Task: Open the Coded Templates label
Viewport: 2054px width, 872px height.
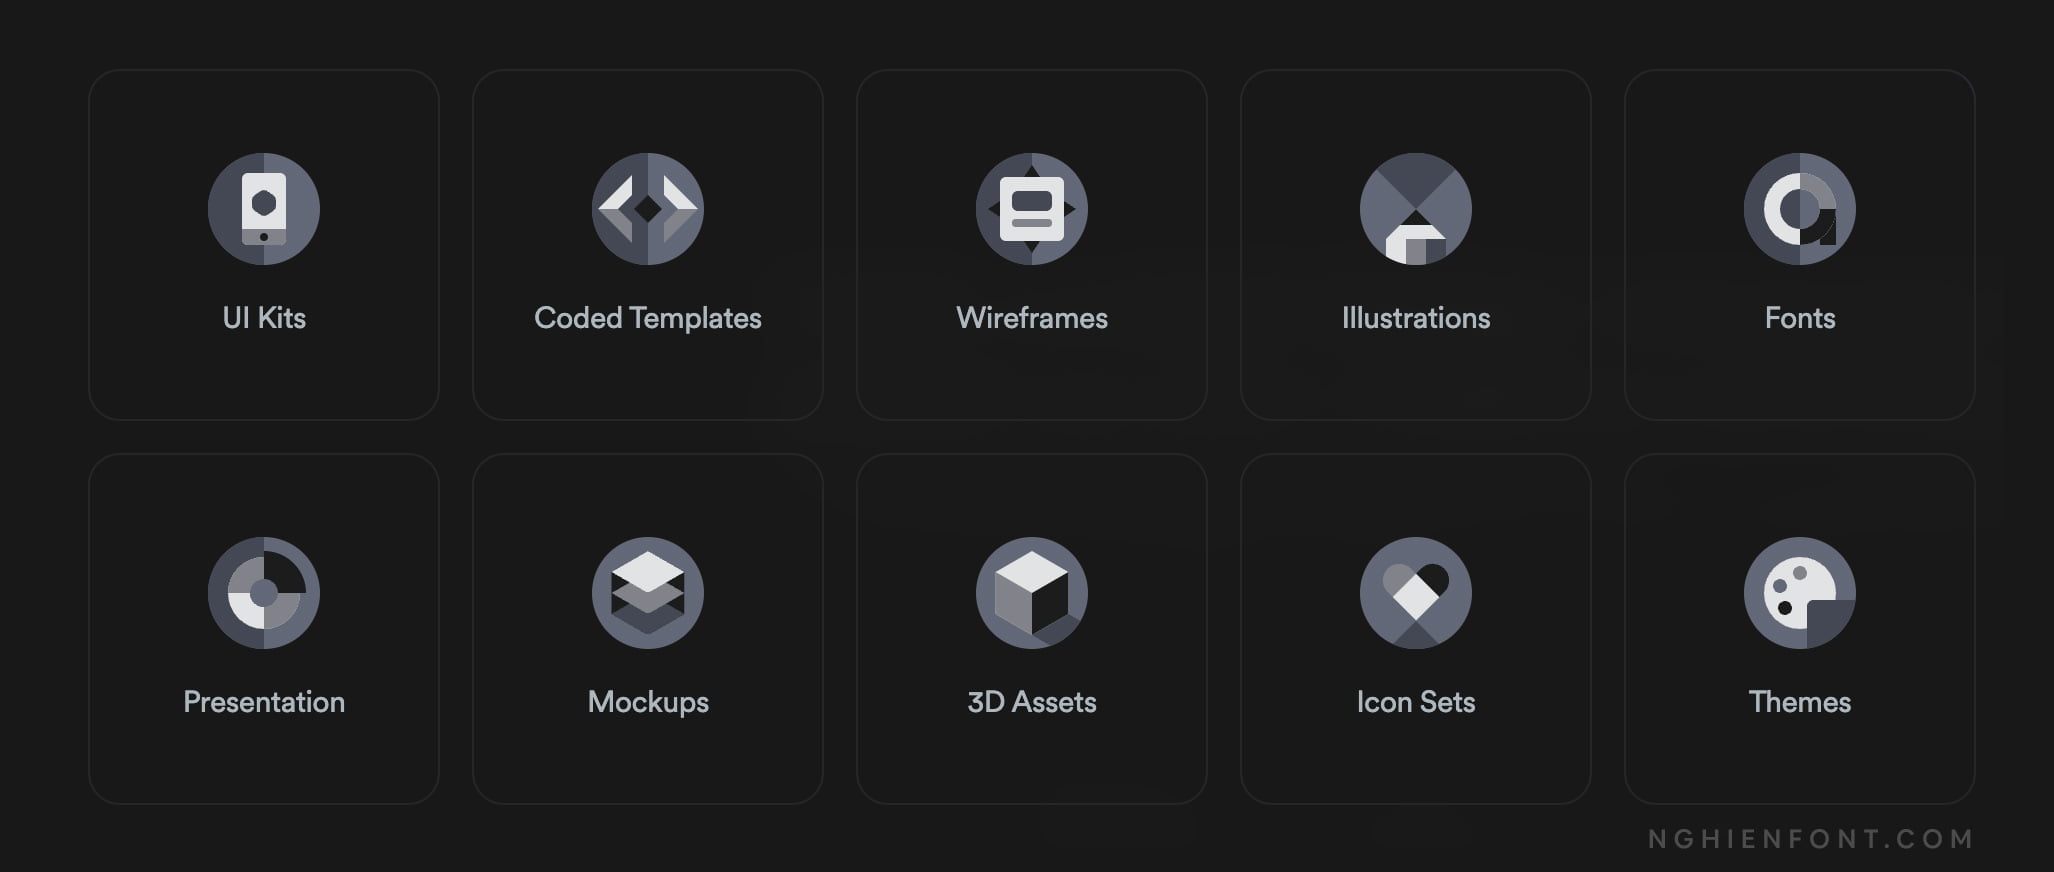Action: 648,318
